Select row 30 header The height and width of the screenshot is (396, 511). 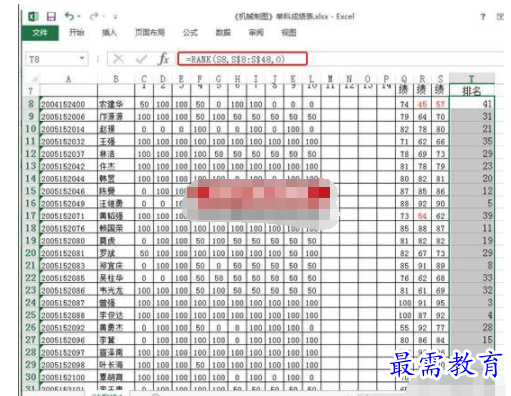31,377
